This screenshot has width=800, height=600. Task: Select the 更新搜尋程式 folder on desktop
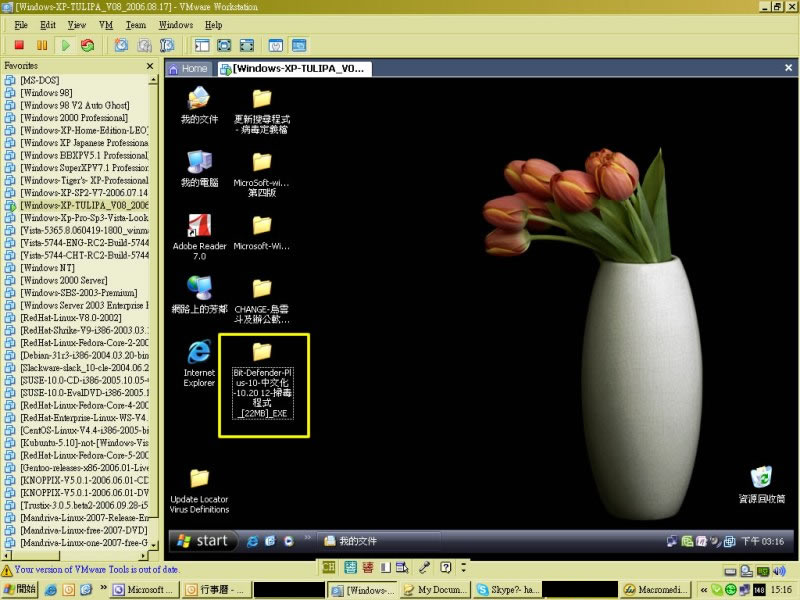tap(262, 111)
